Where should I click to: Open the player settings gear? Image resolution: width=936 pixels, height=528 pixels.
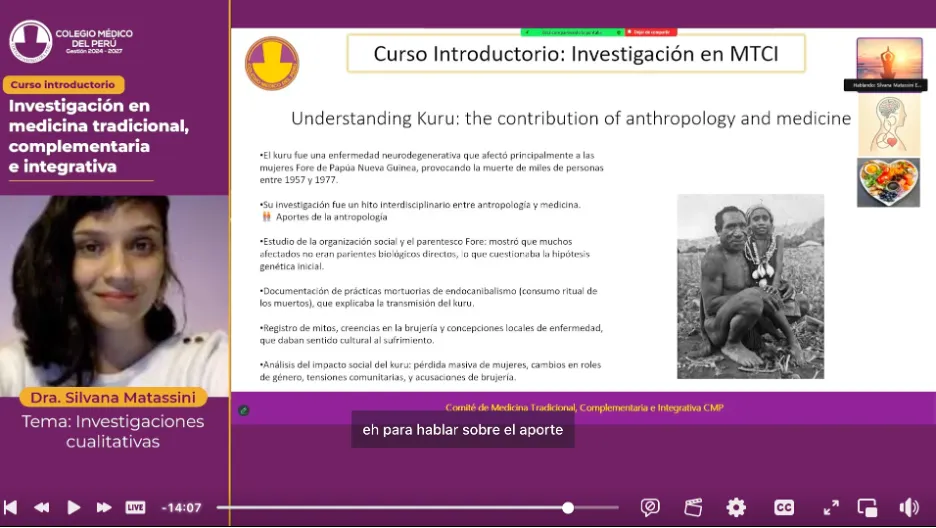coord(736,507)
